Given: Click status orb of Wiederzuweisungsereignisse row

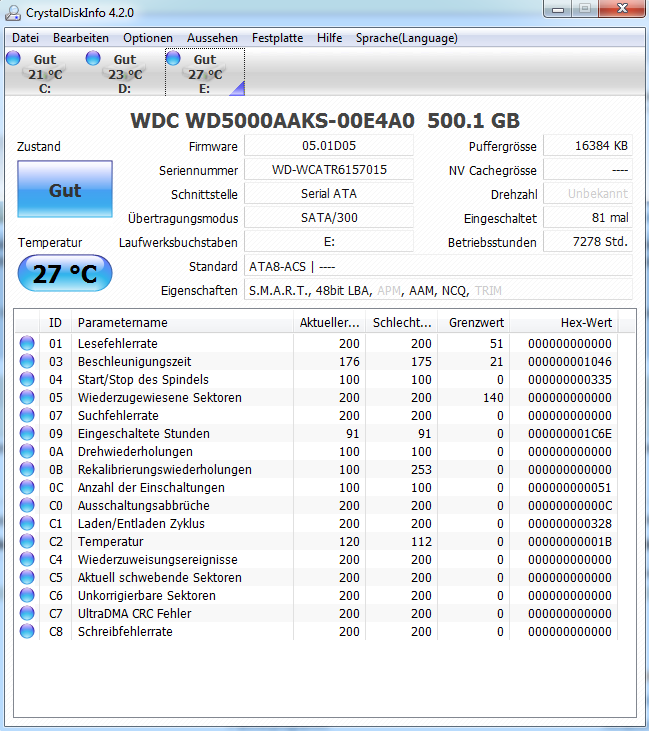Looking at the screenshot, I should click(27, 559).
